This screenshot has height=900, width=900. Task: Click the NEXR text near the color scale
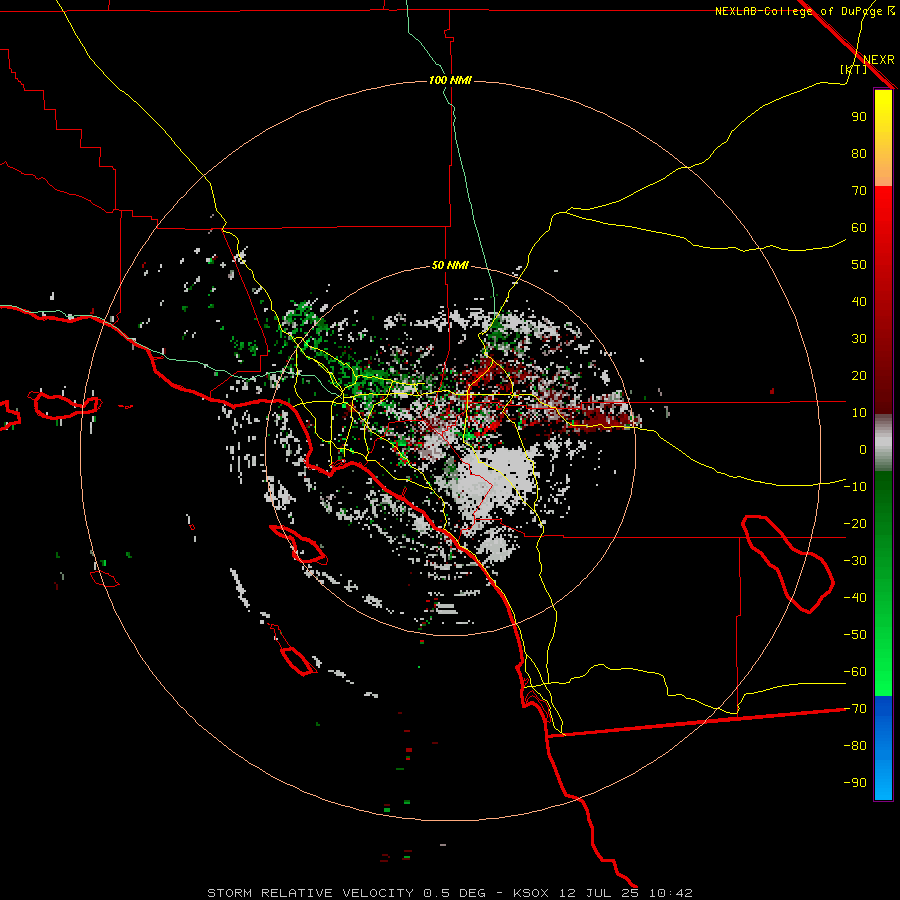pos(878,60)
